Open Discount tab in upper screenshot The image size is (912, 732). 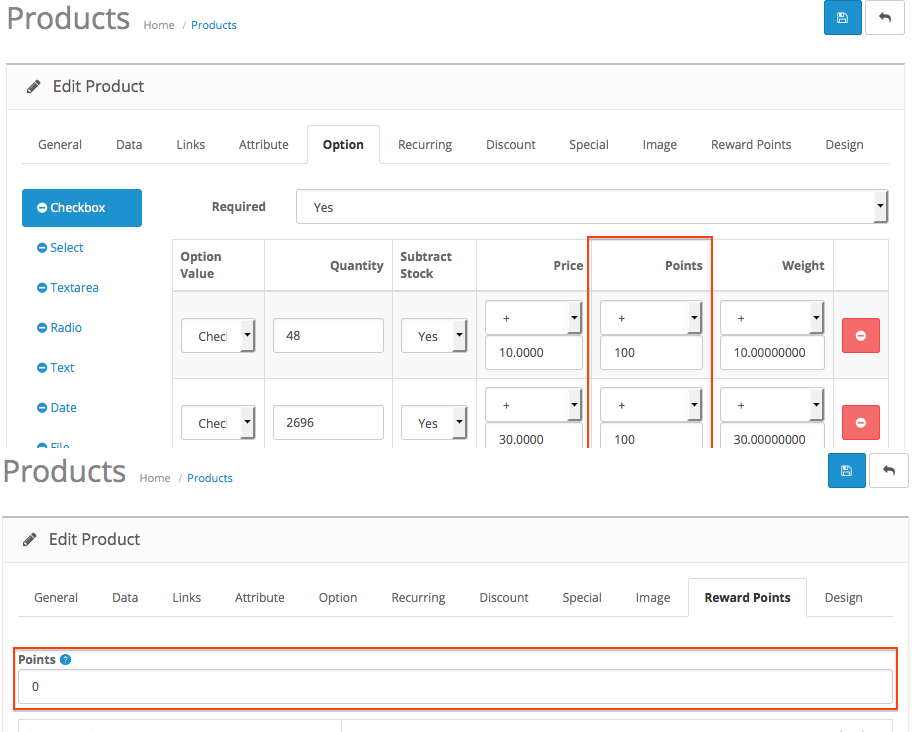click(x=511, y=145)
